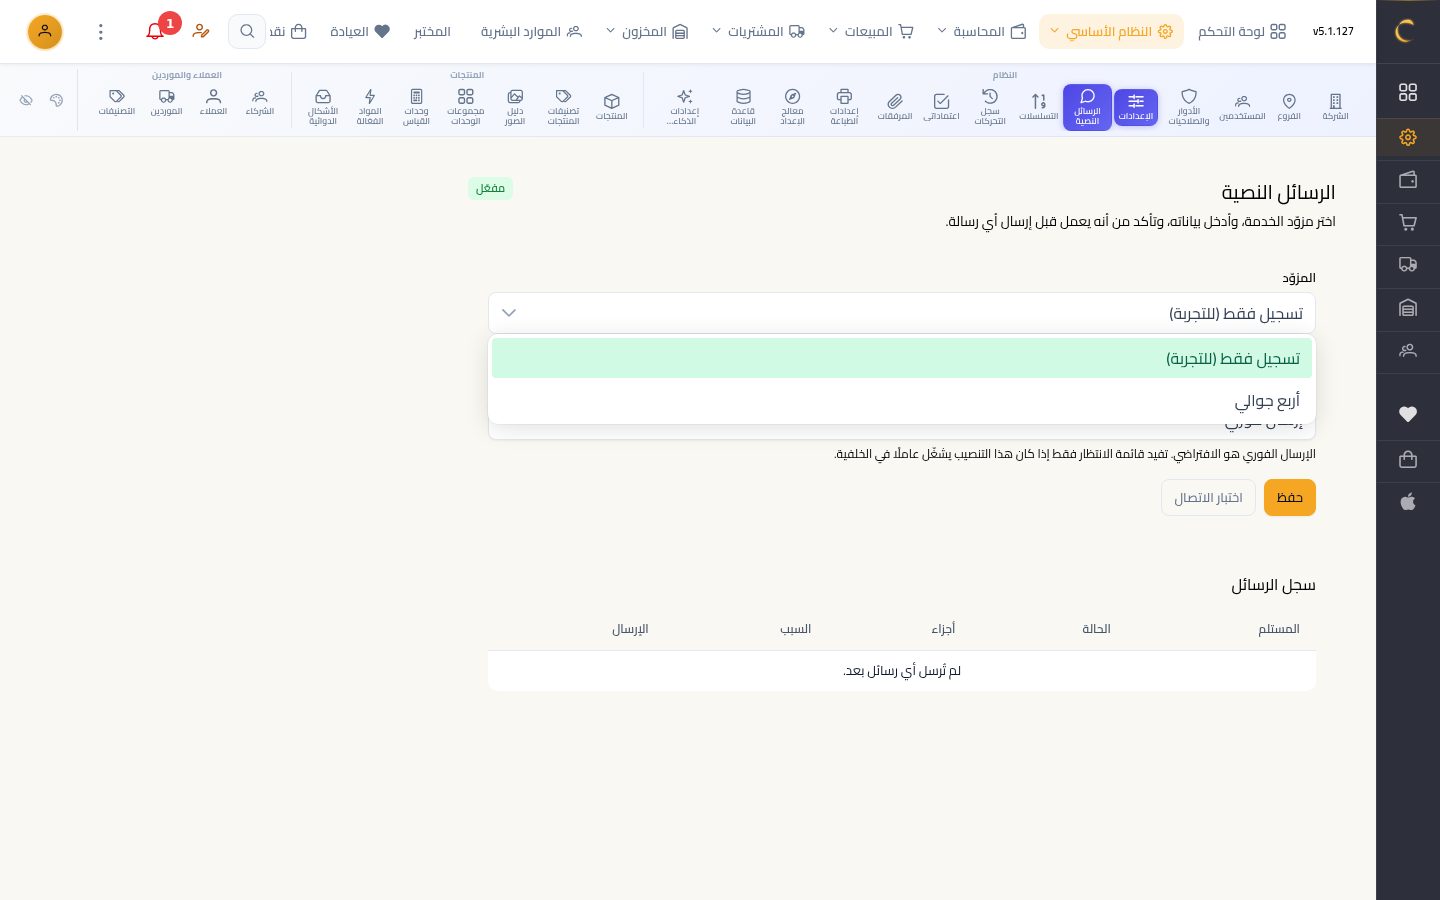This screenshot has height=900, width=1440.
Task: Choose أربع جوالي from provider list
Action: coord(902,400)
